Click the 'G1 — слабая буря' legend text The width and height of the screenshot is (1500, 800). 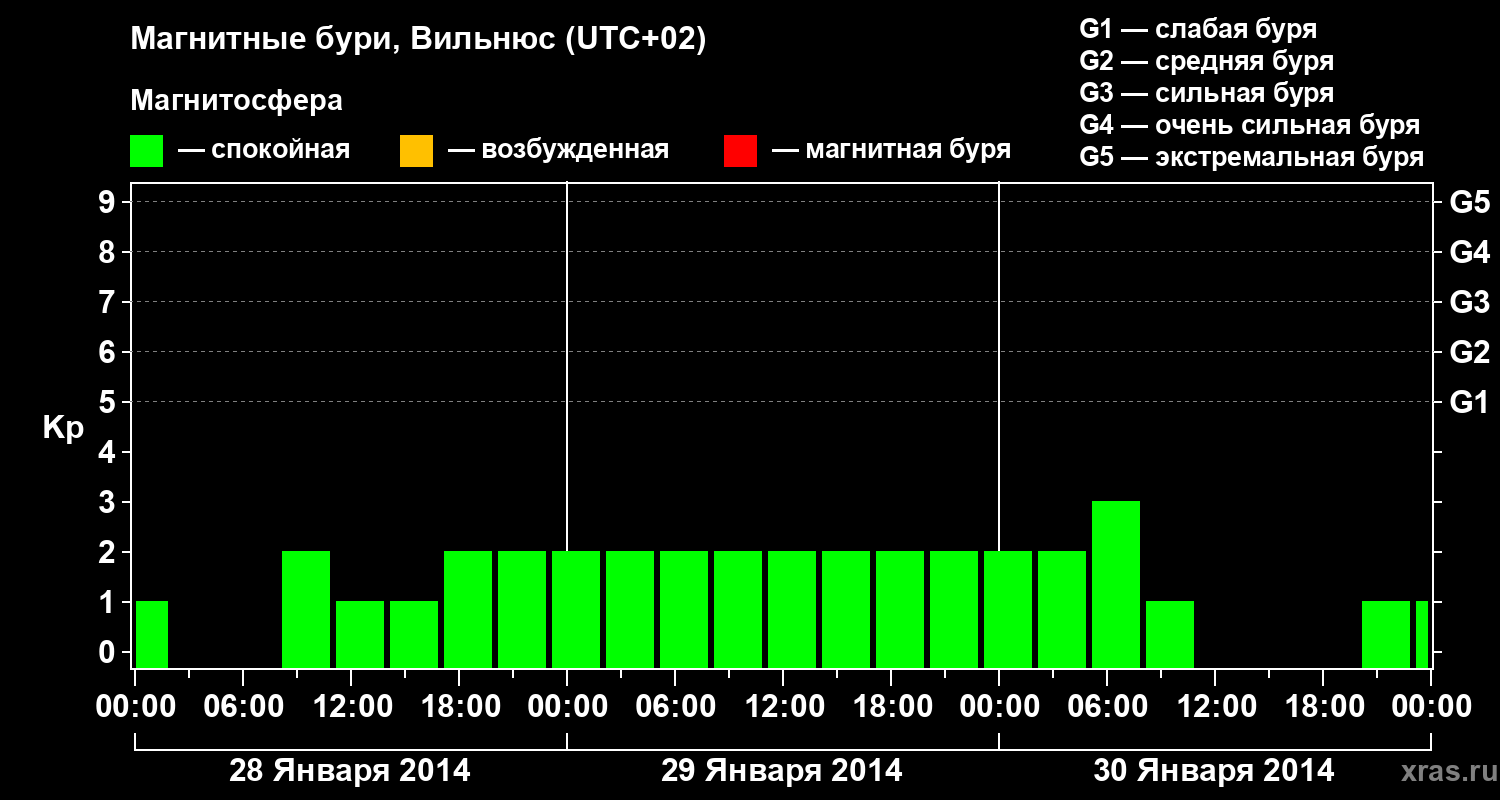coord(1199,29)
